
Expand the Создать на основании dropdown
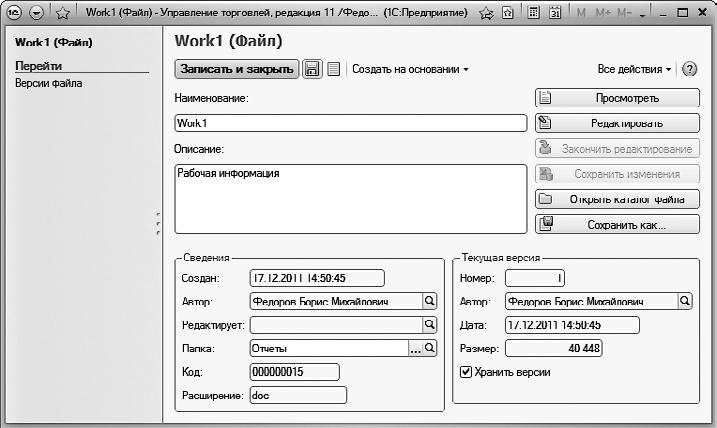410,69
